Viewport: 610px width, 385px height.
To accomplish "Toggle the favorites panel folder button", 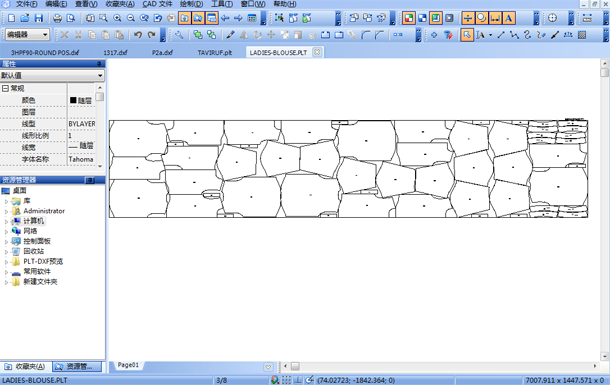I will 185,18.
